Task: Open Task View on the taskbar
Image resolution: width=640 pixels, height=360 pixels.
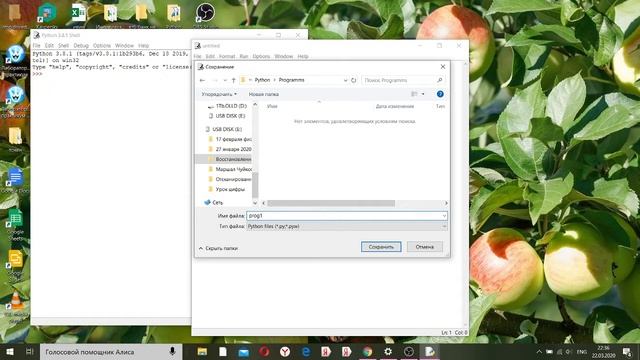Action: coord(29,351)
